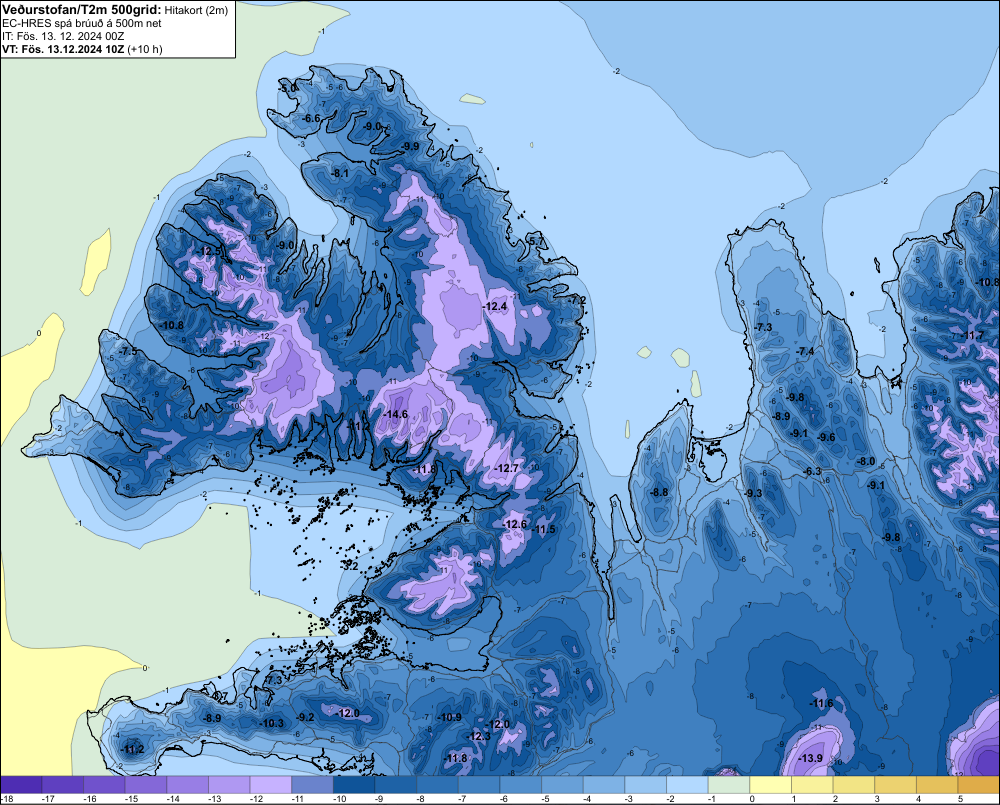Click the legend swatch between -6 and -5

click(x=520, y=784)
